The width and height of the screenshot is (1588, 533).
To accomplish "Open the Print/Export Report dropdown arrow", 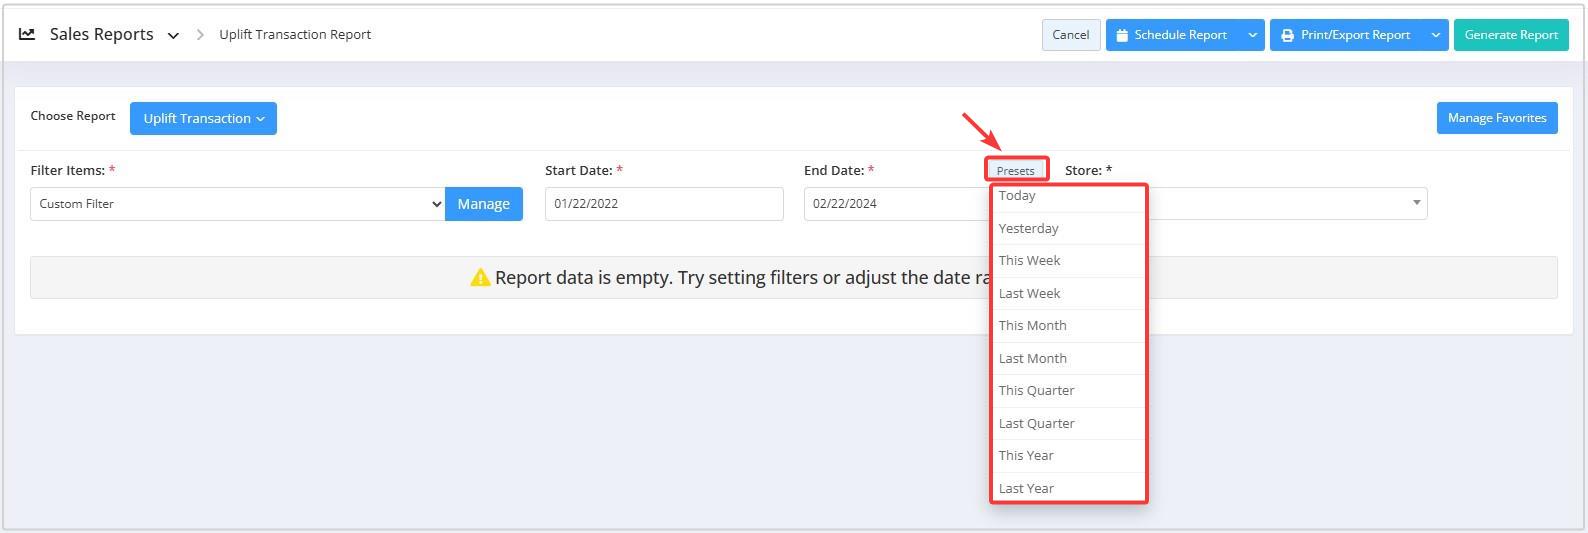I will 1436,35.
